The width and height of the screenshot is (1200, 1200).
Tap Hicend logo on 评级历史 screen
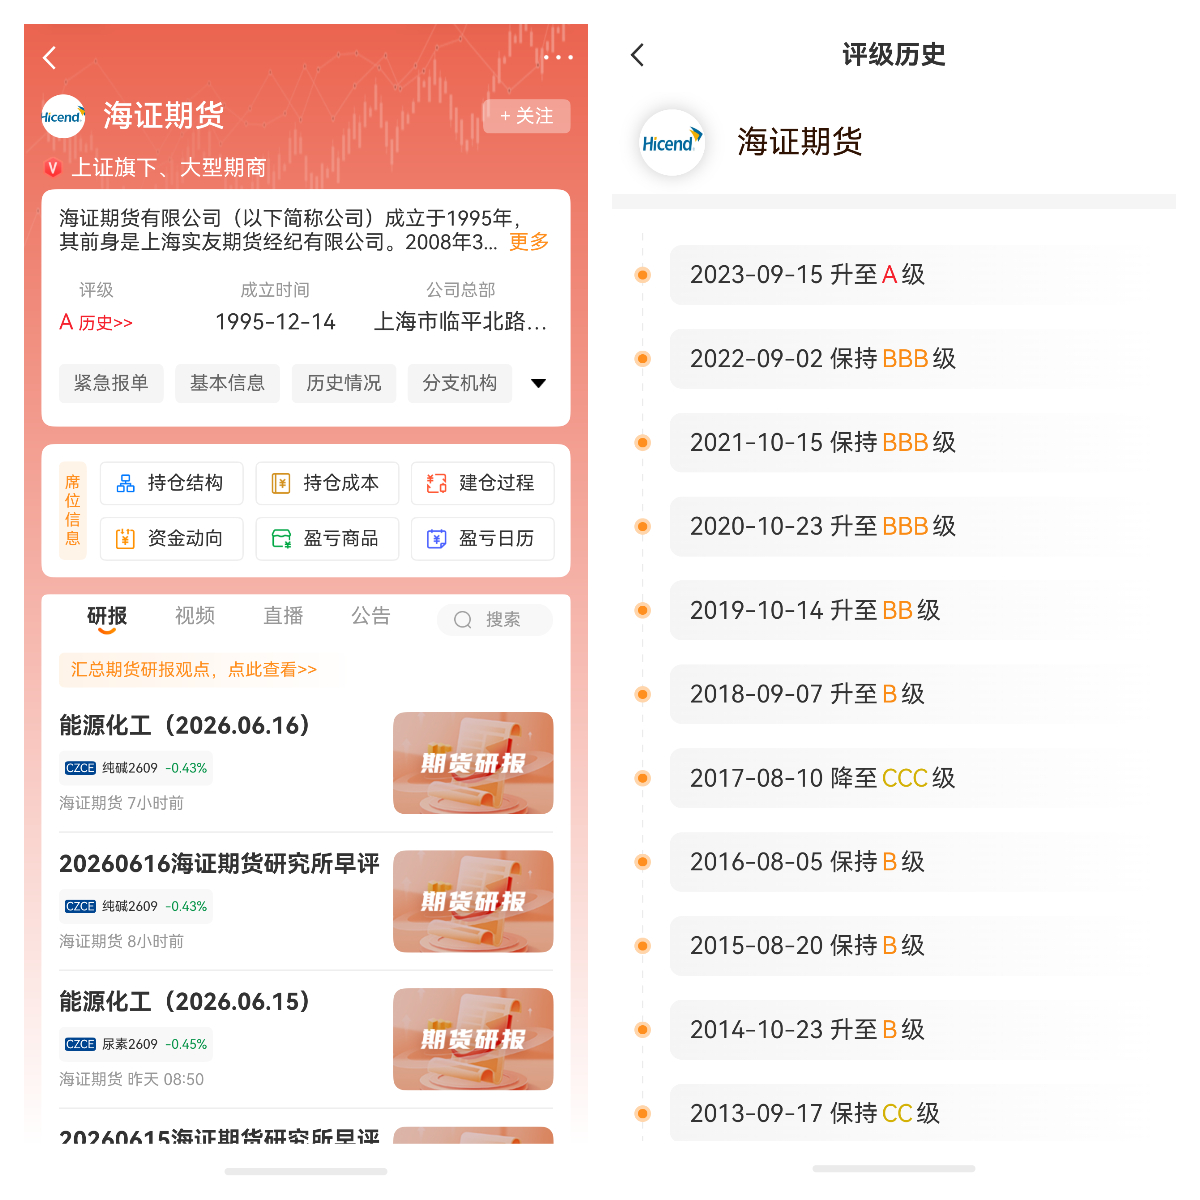click(671, 143)
